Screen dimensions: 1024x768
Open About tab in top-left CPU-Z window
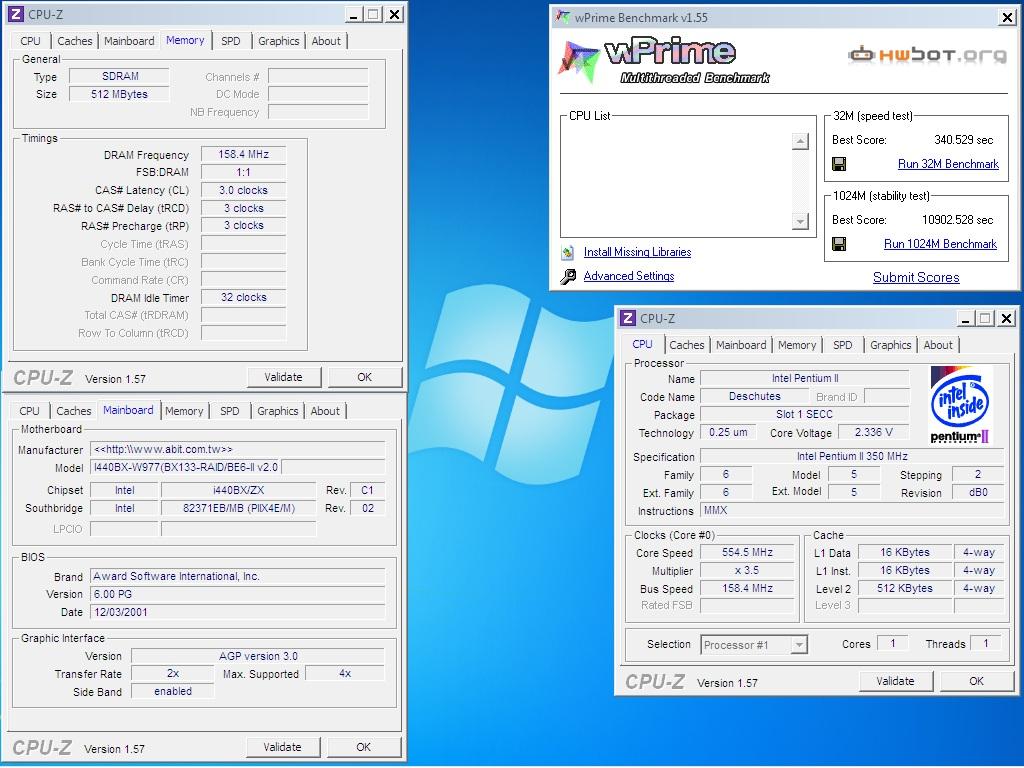tap(326, 40)
